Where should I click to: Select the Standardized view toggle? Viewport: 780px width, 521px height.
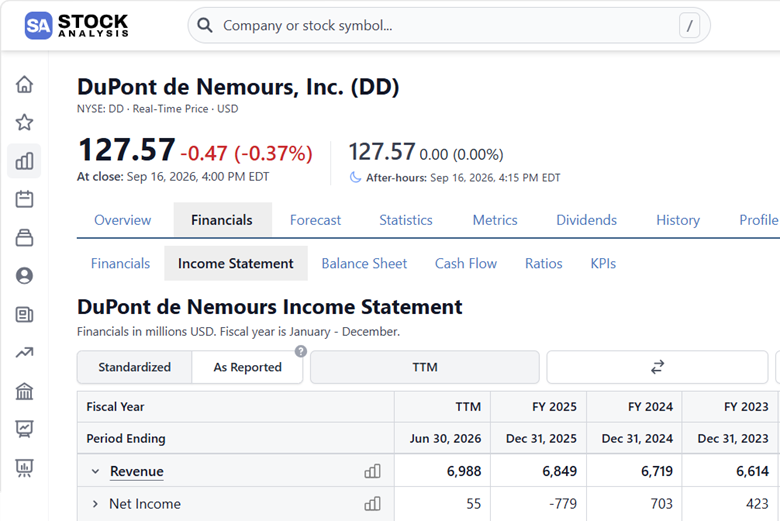pos(134,367)
